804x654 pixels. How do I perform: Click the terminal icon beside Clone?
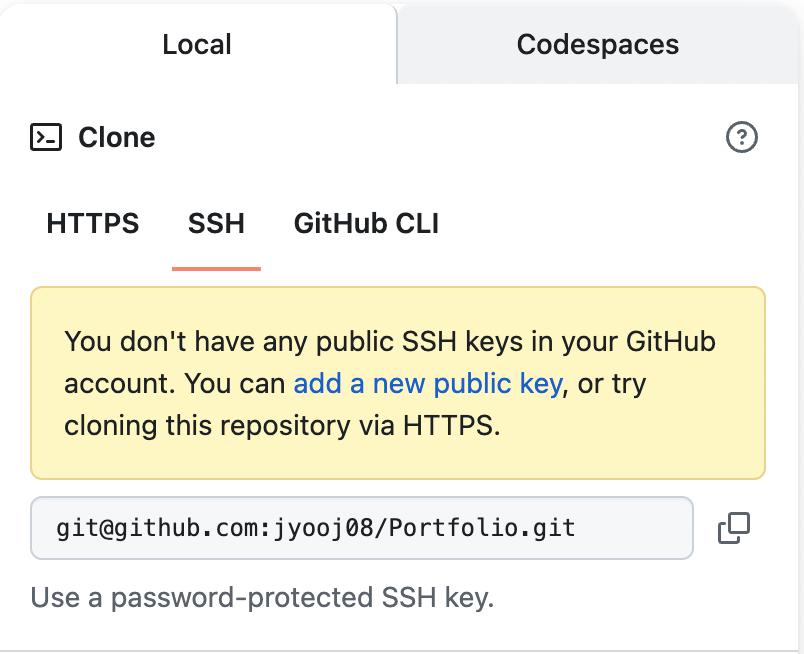pyautogui.click(x=46, y=137)
